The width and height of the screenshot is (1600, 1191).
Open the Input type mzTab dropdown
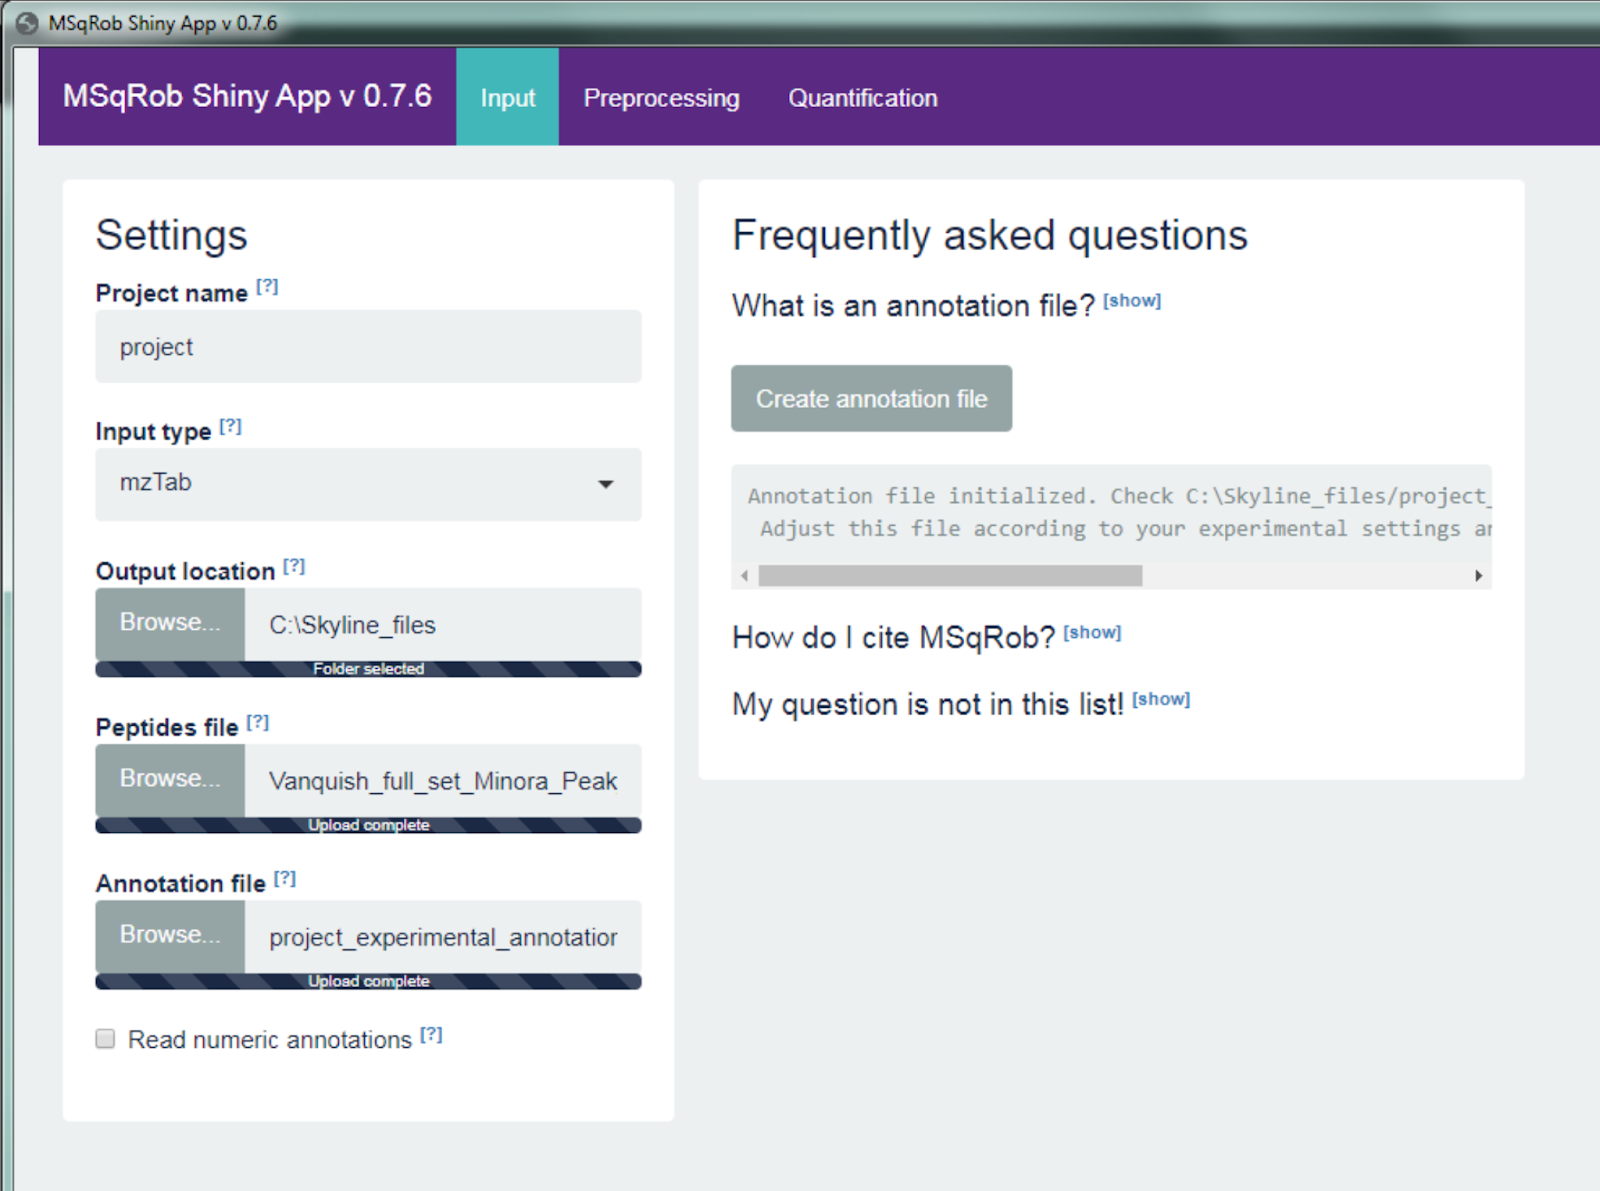tap(368, 484)
